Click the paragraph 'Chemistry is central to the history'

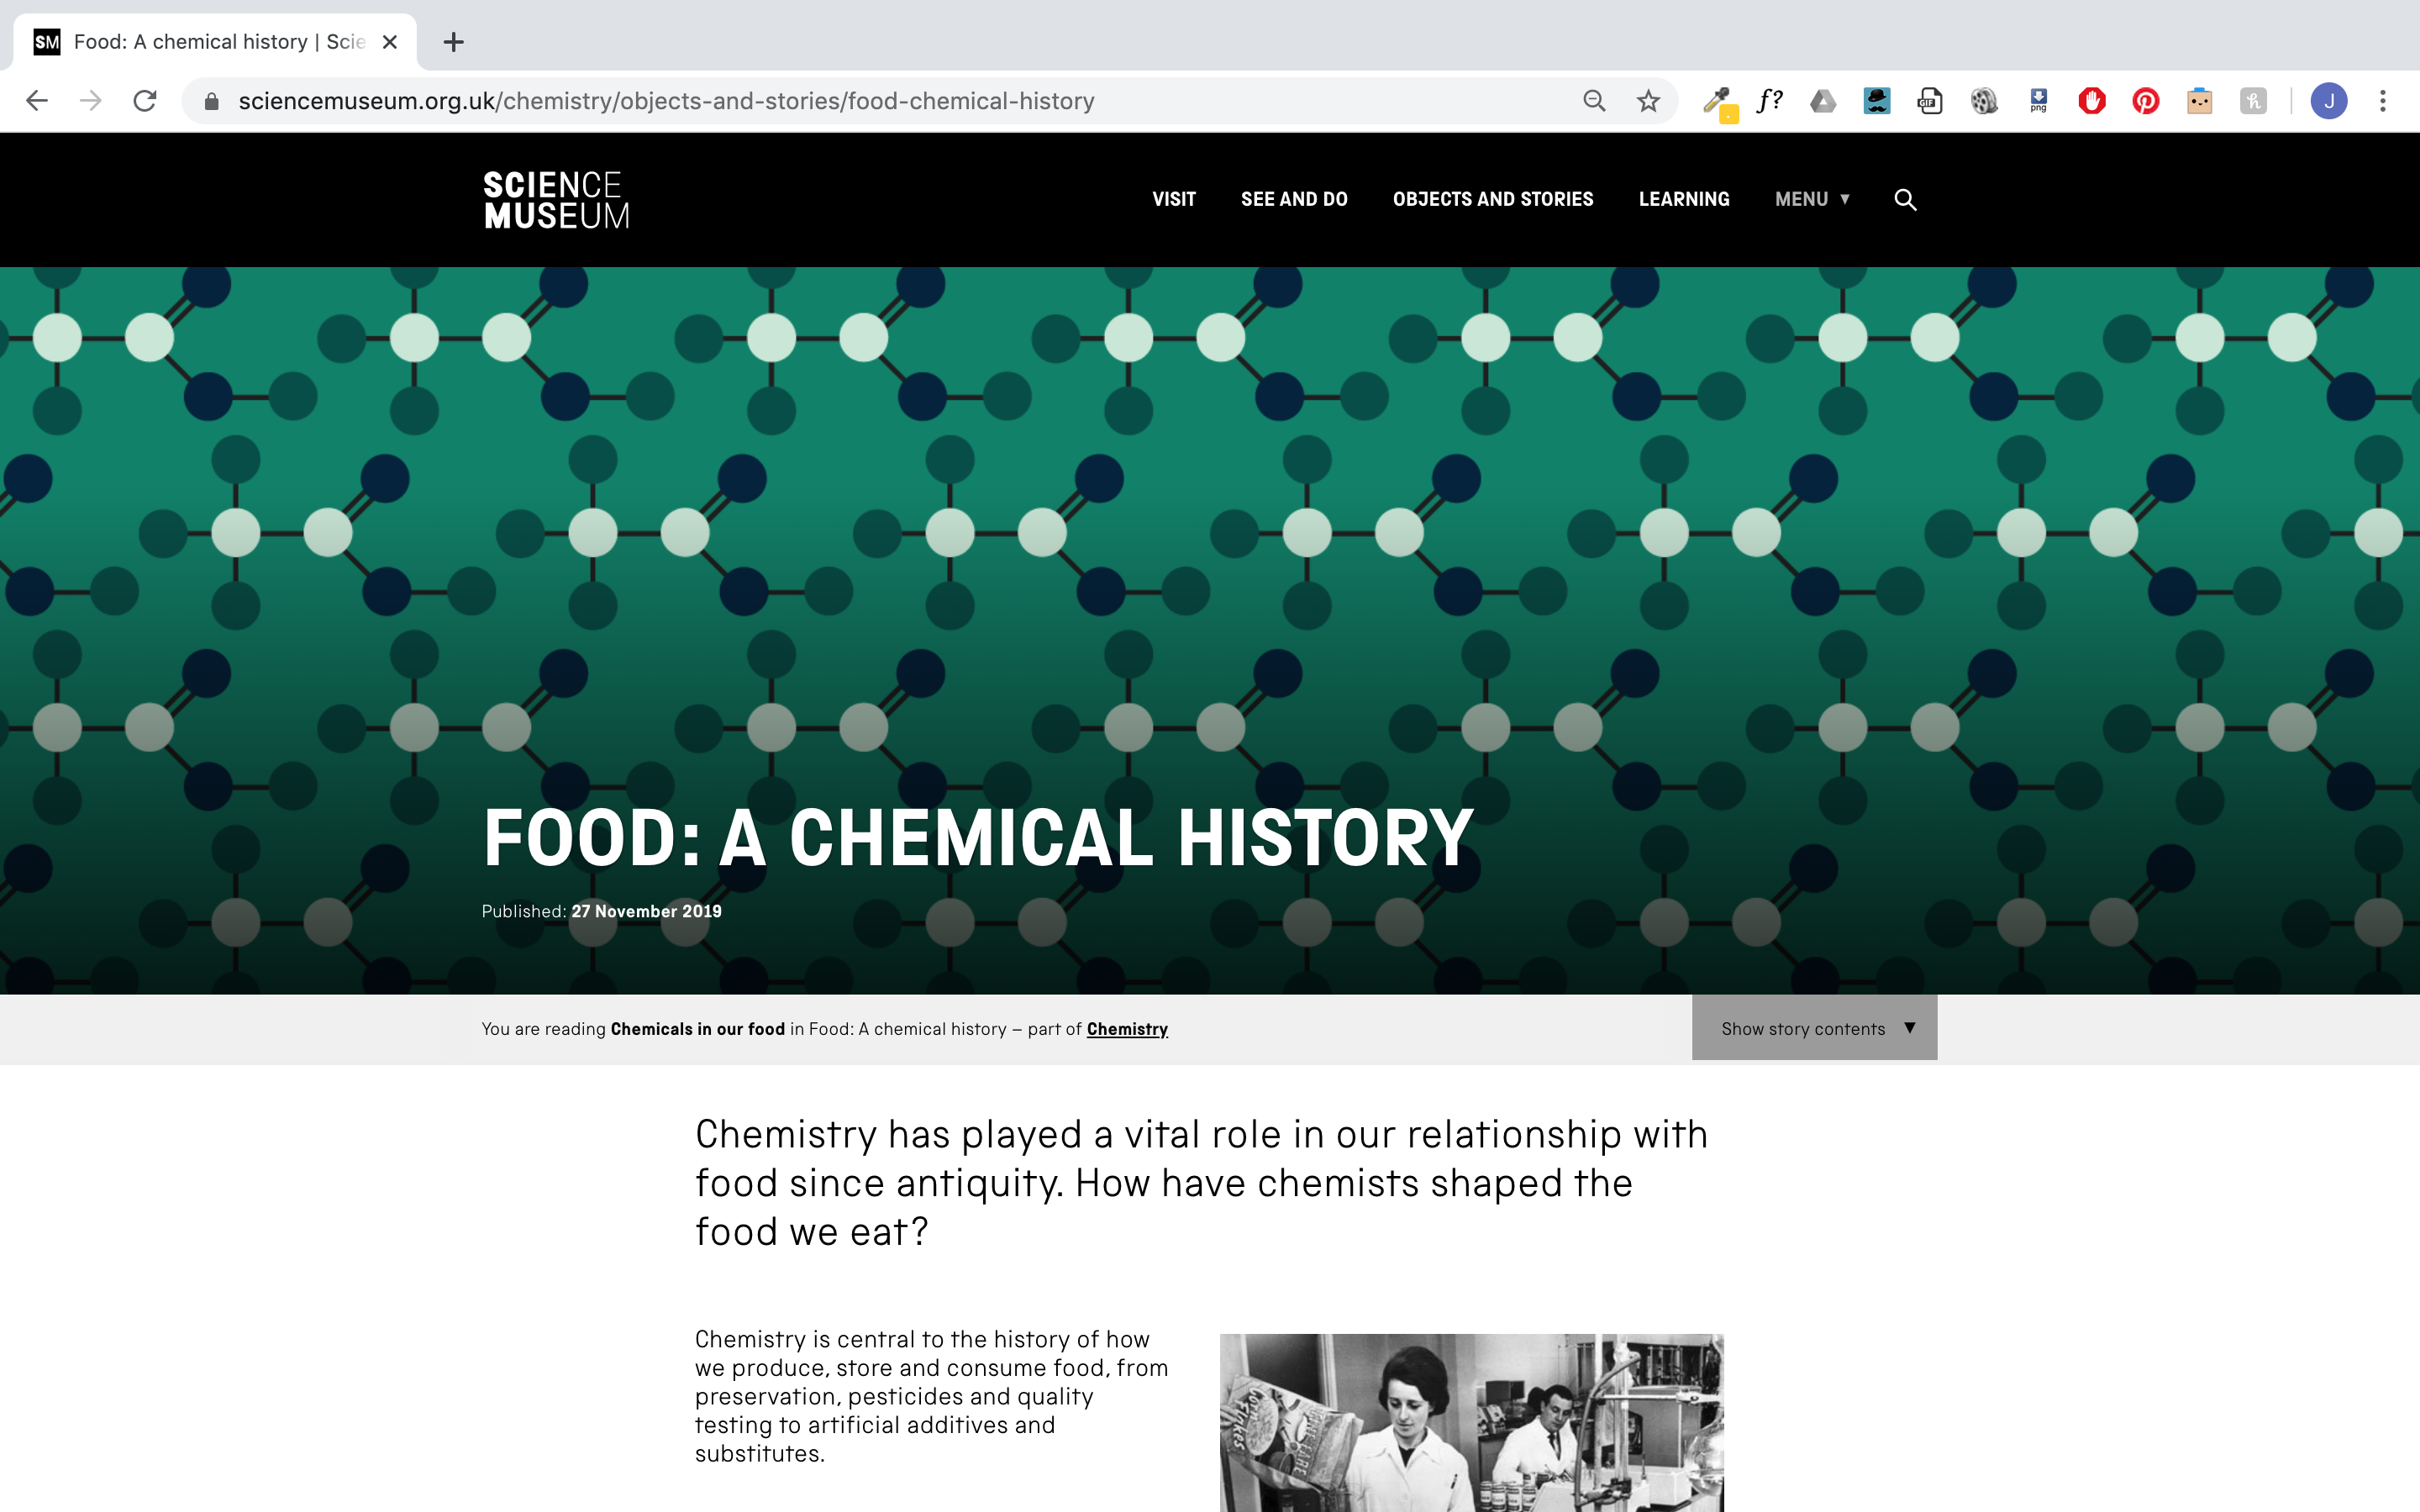[x=932, y=1396]
